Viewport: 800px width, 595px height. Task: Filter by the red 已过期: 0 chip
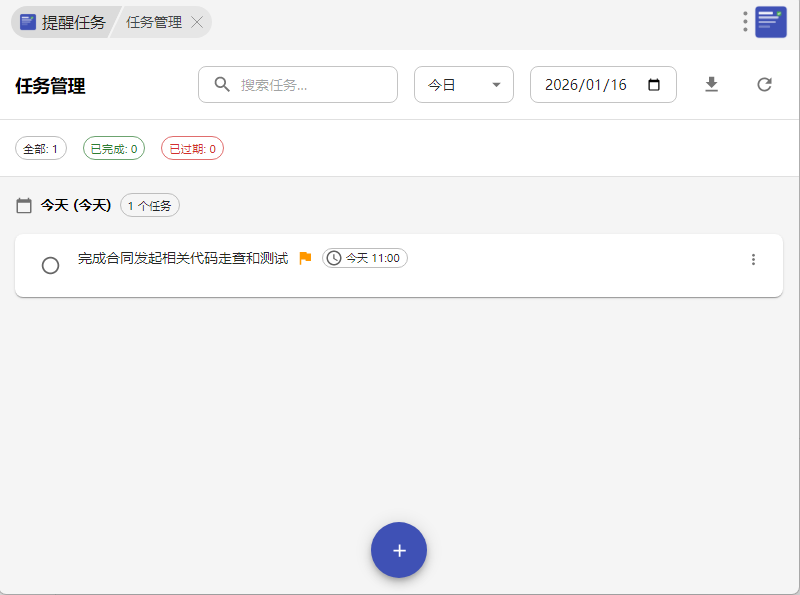pyautogui.click(x=192, y=149)
